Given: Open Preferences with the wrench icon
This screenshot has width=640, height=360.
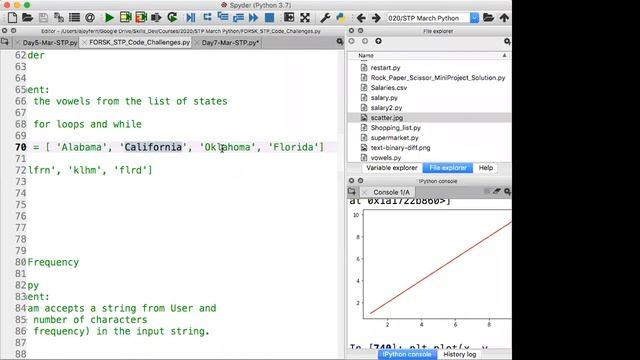Looking at the screenshot, I should (325, 18).
